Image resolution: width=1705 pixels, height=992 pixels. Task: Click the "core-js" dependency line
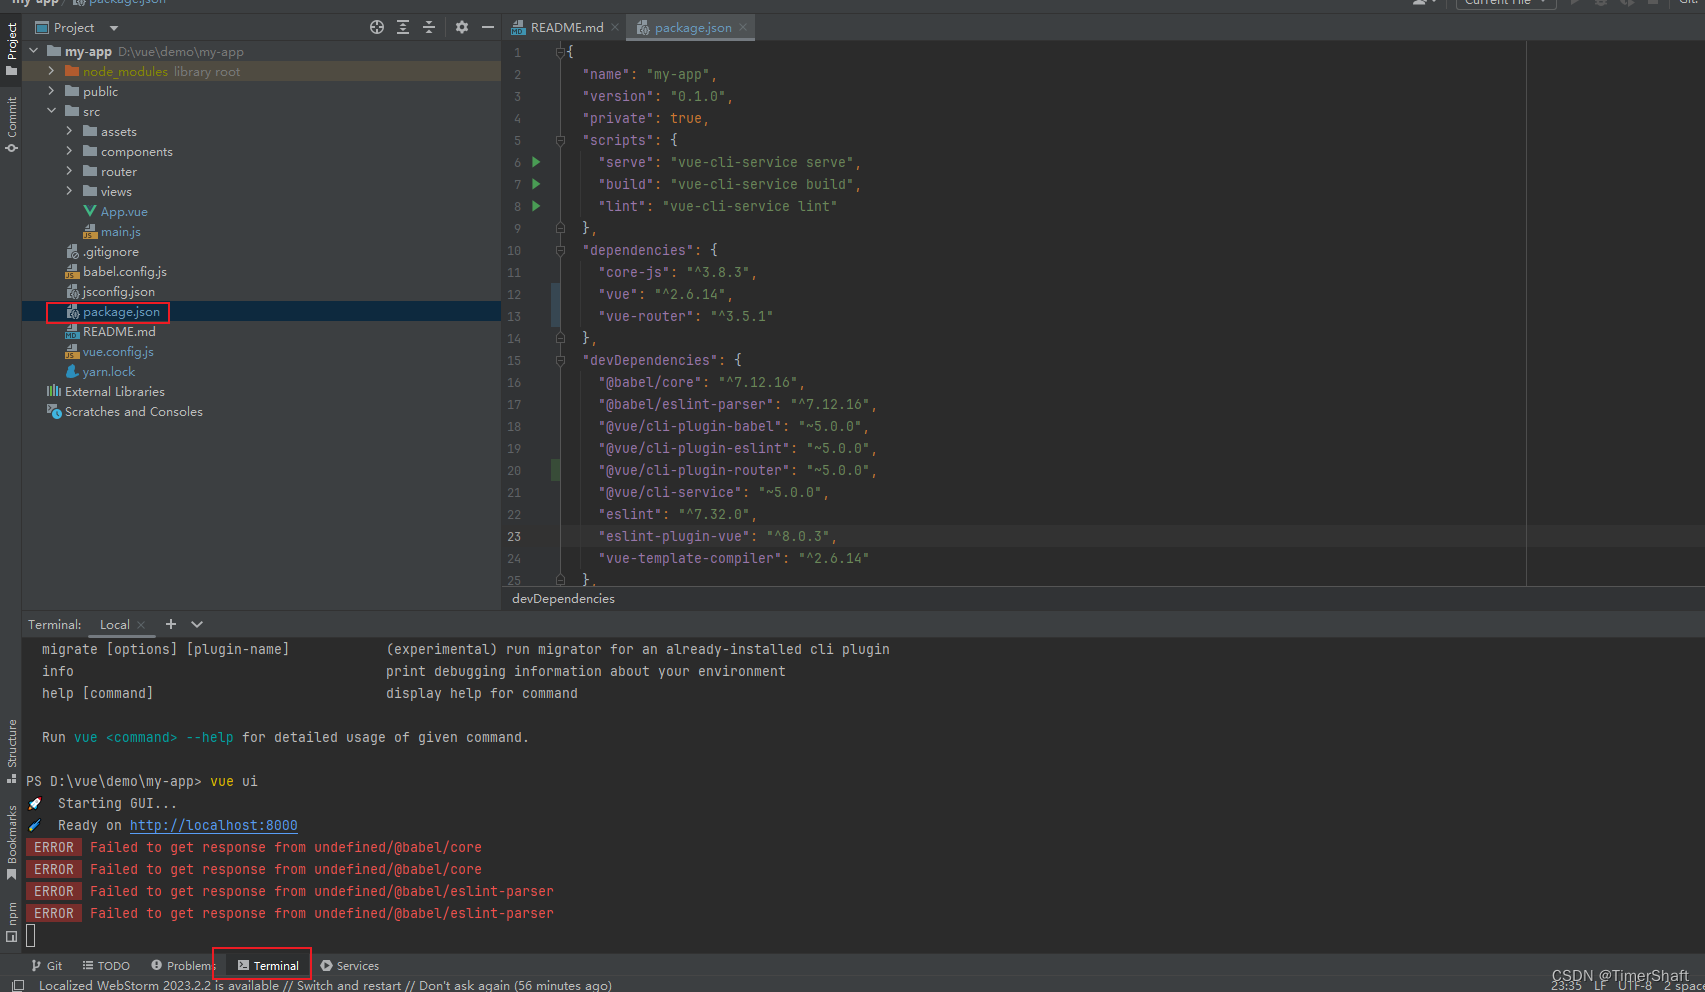click(677, 272)
